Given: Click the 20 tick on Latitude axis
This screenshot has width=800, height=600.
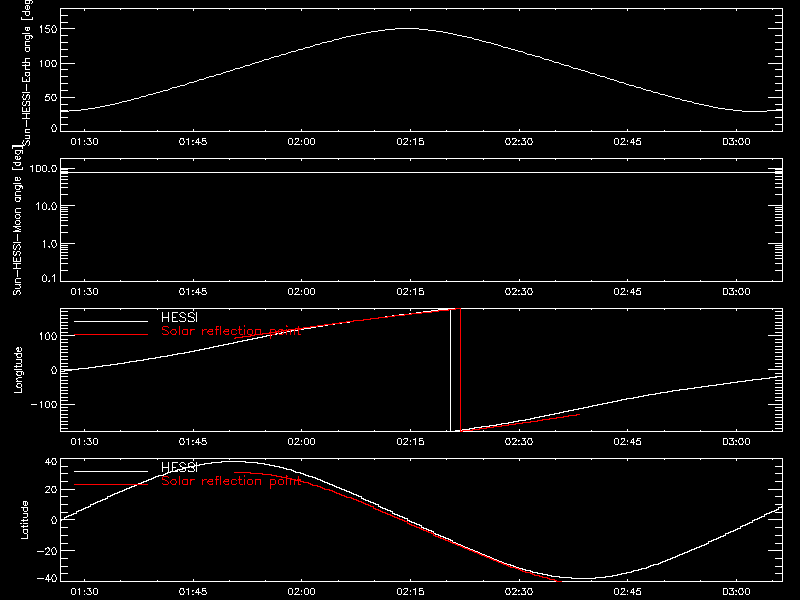Looking at the screenshot, I should click(51, 489).
